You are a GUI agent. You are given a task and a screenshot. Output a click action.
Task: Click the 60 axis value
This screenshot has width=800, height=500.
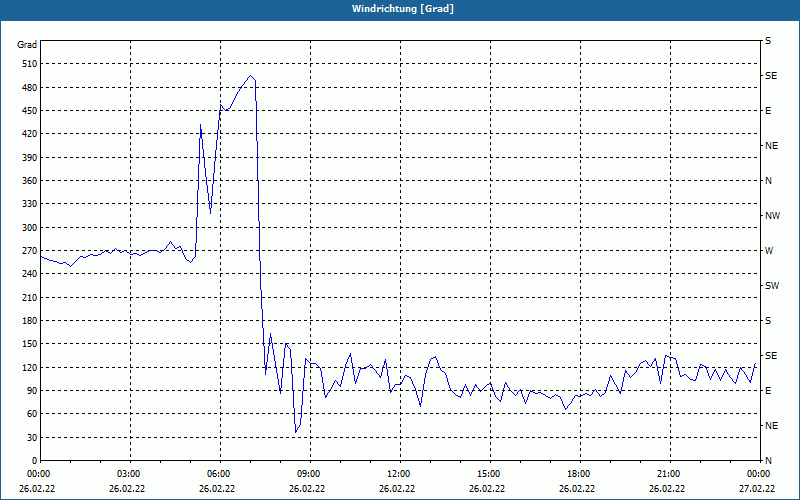coord(32,414)
